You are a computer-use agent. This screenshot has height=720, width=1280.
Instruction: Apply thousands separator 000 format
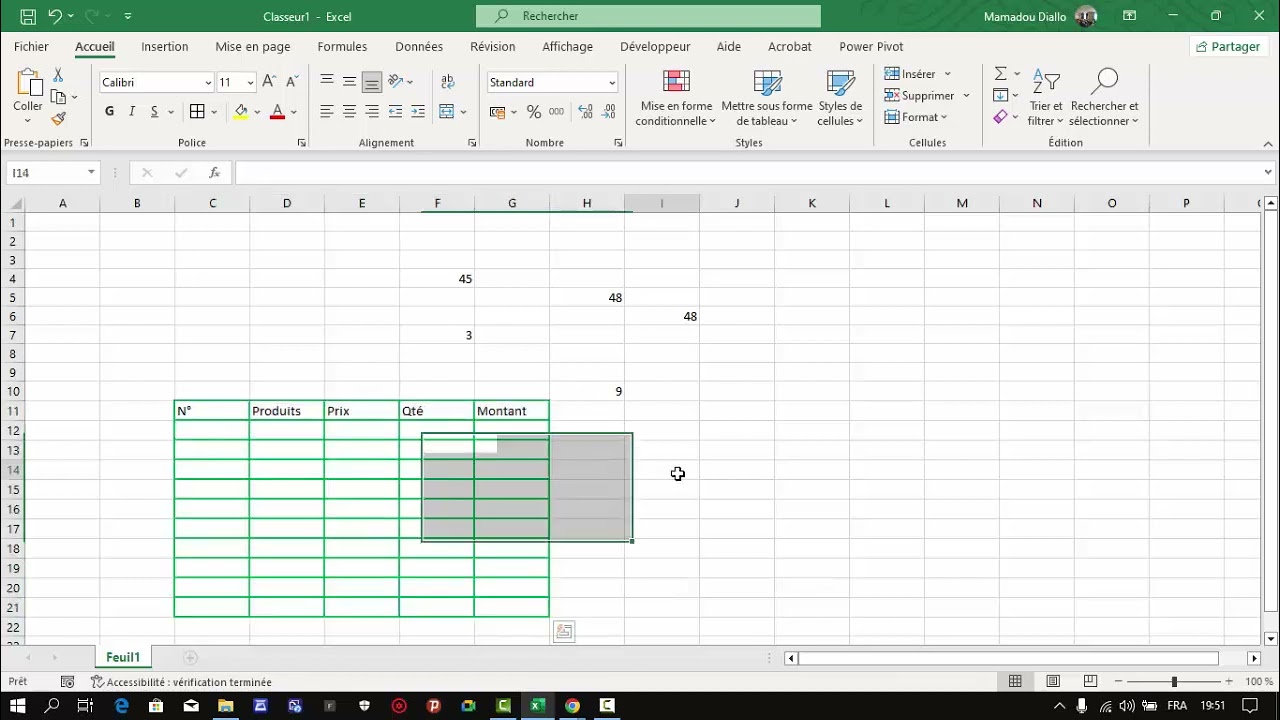[x=557, y=112]
